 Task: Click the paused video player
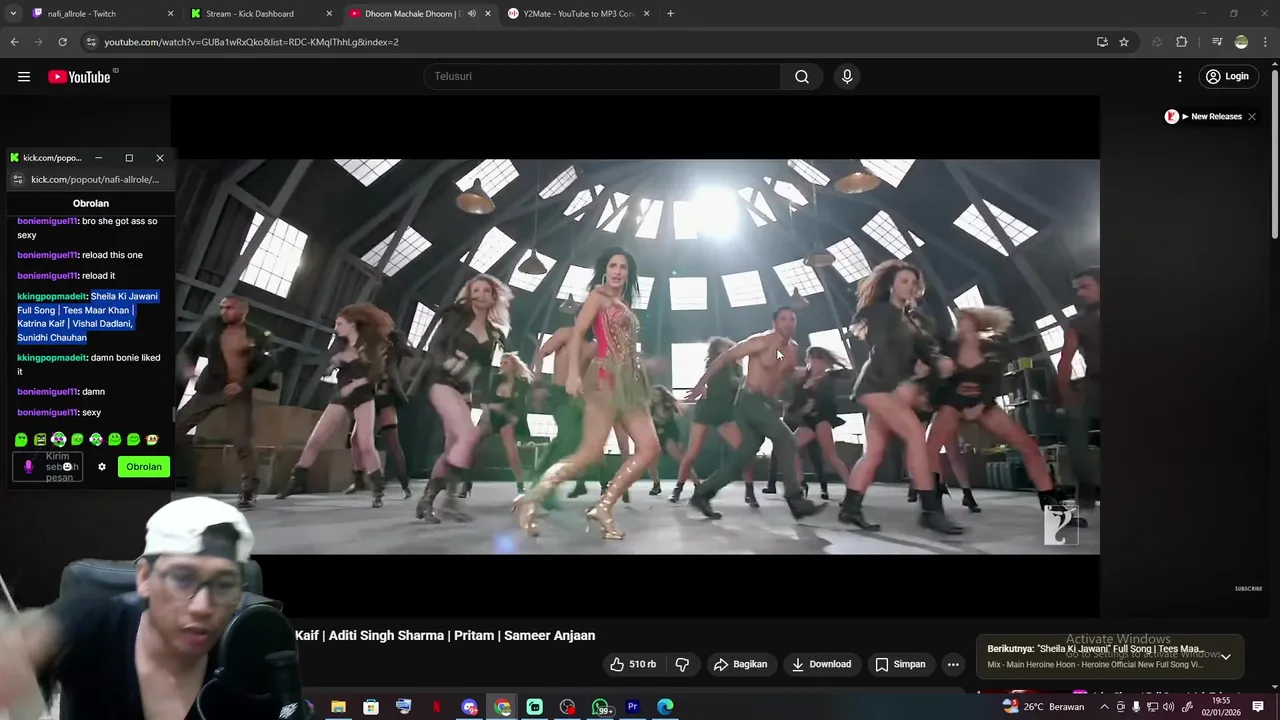635,357
